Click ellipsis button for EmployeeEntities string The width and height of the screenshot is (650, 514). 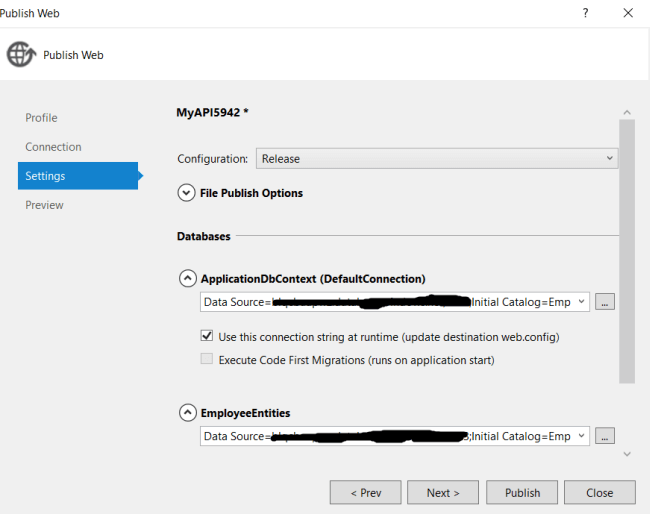pyautogui.click(x=605, y=436)
